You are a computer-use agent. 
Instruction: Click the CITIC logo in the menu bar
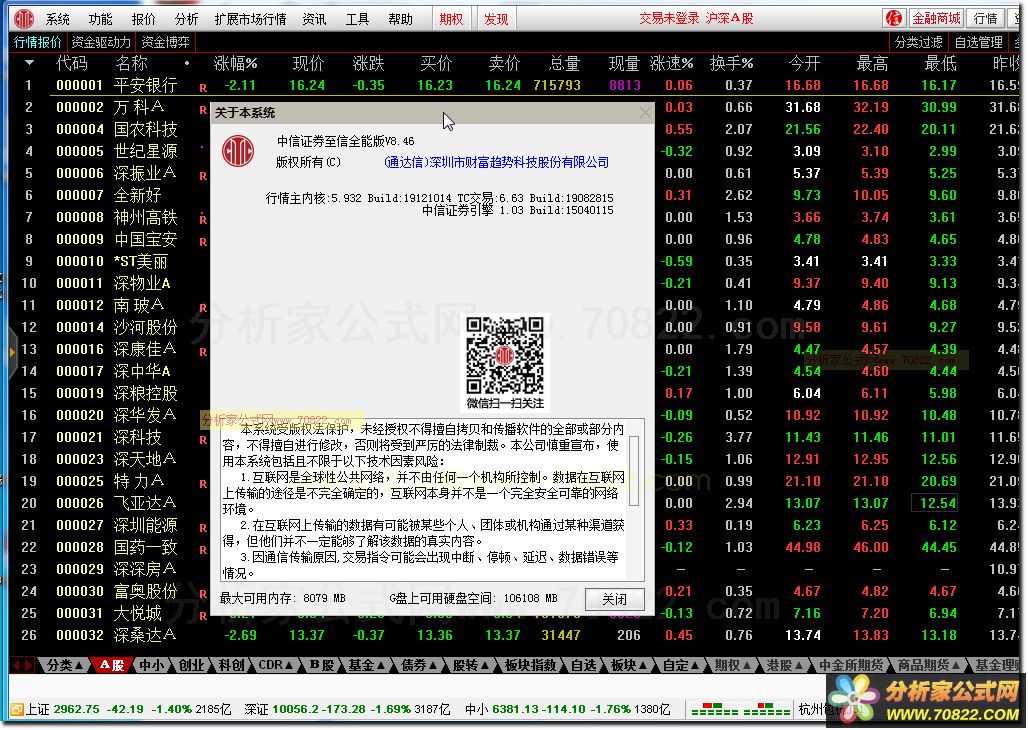click(24, 18)
